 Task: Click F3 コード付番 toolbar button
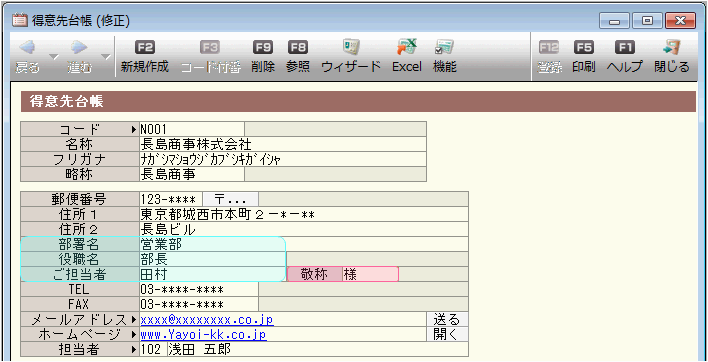pyautogui.click(x=211, y=57)
